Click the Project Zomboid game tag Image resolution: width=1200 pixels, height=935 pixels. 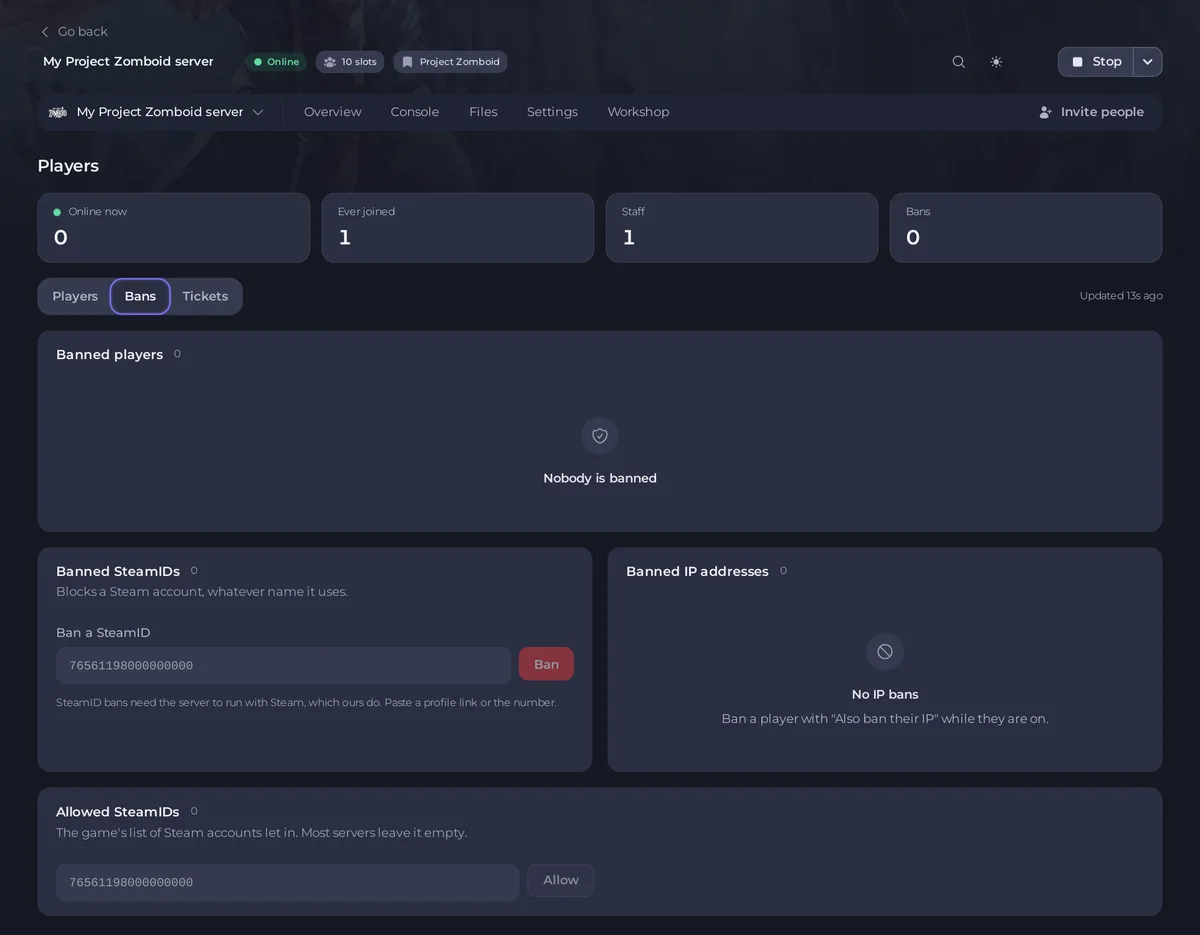click(450, 62)
